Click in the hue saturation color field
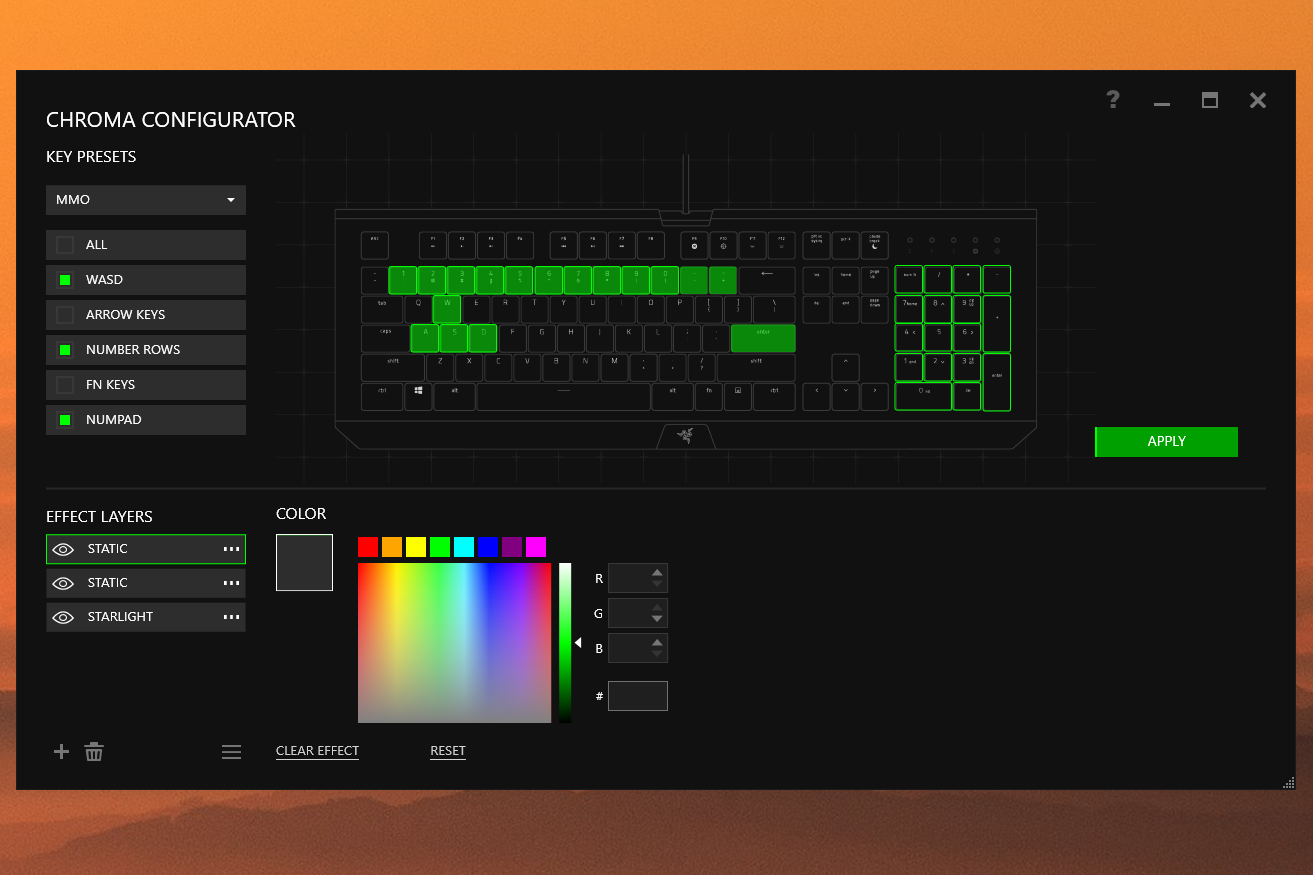Viewport: 1313px width, 875px height. (454, 642)
